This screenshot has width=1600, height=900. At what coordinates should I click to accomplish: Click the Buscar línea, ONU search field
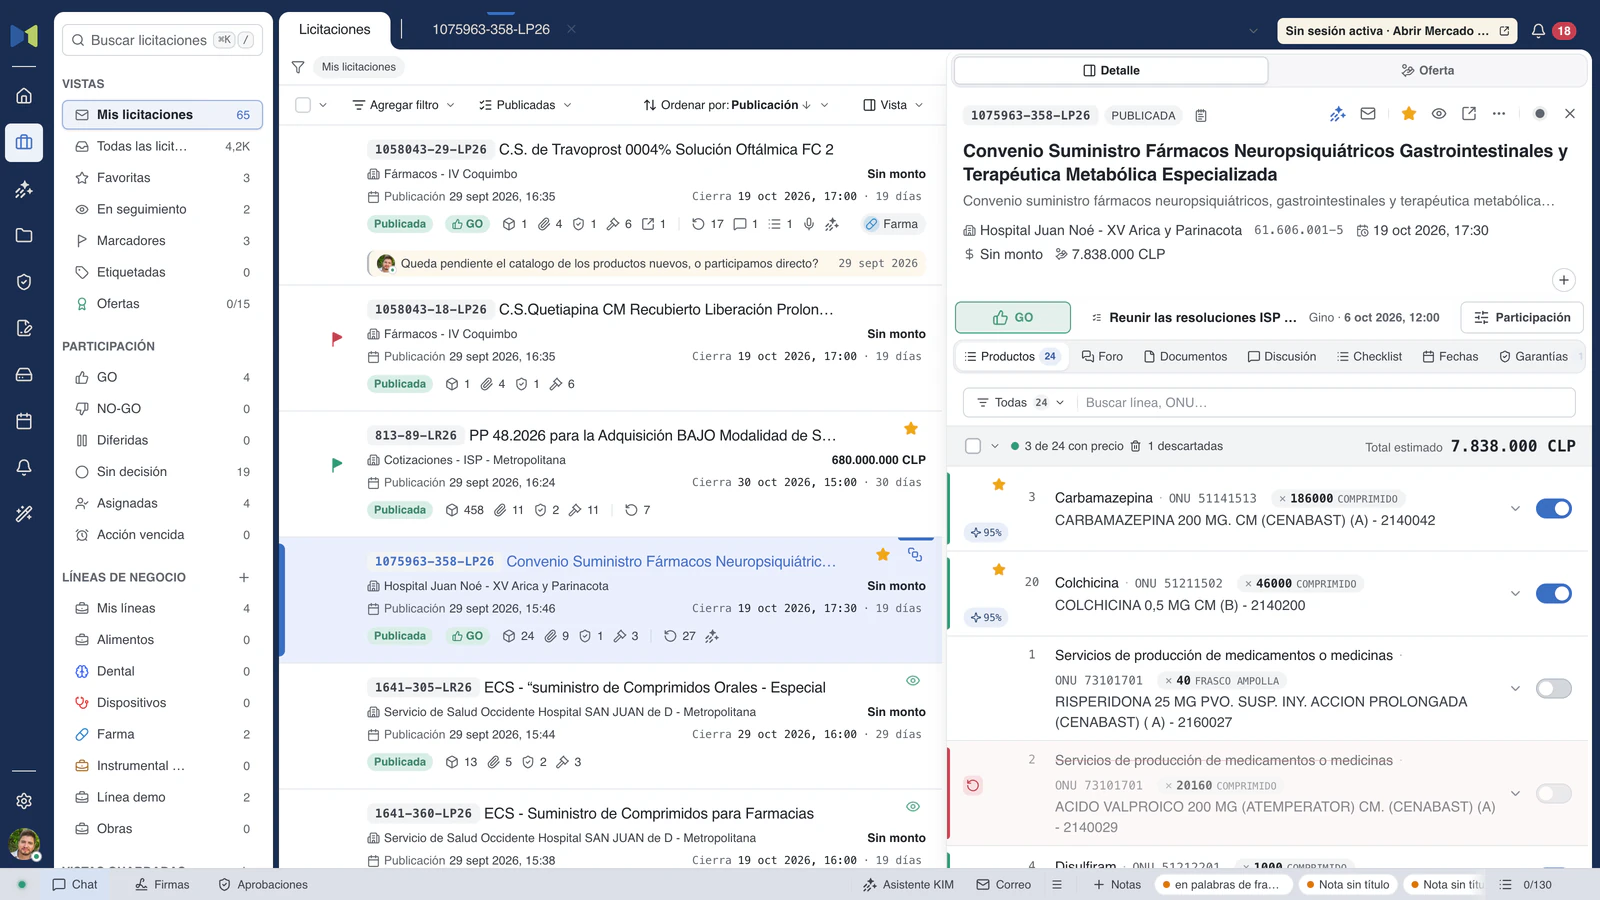[x=1324, y=402]
